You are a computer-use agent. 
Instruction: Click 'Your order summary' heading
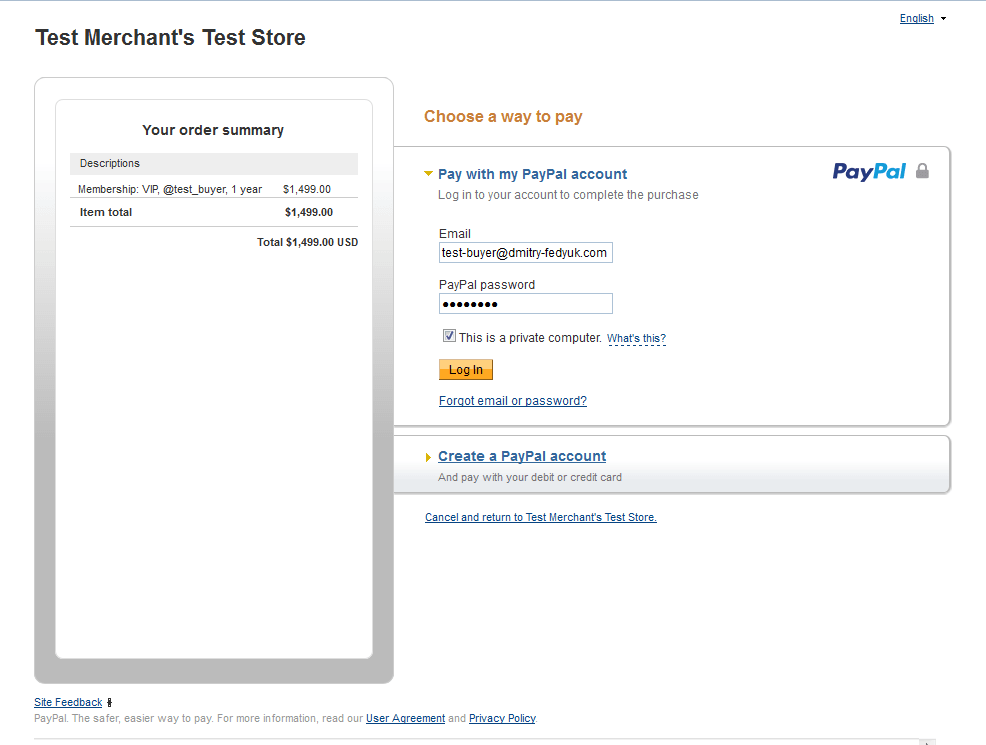[213, 130]
